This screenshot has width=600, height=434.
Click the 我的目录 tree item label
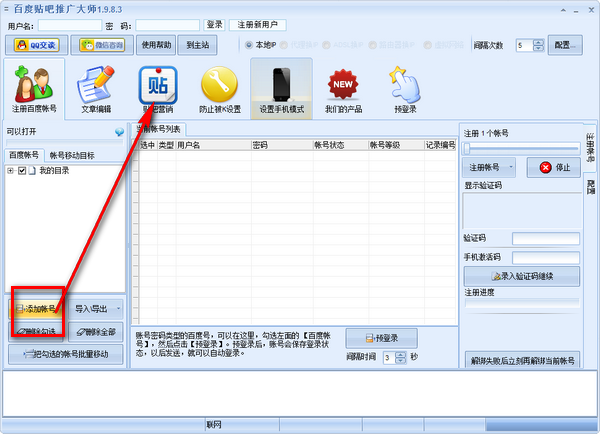pyautogui.click(x=54, y=171)
